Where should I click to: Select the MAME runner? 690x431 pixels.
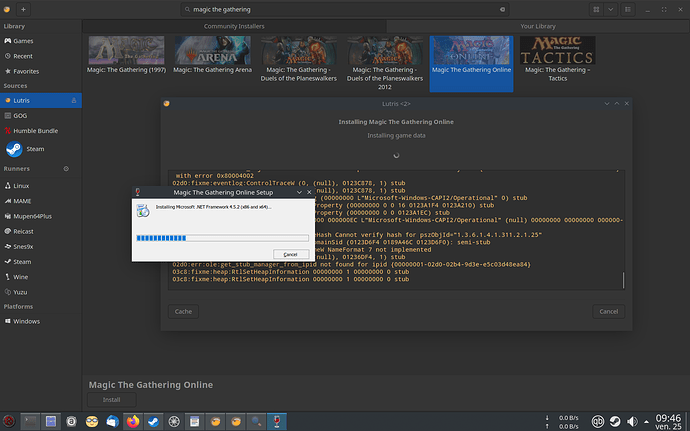(x=40, y=201)
